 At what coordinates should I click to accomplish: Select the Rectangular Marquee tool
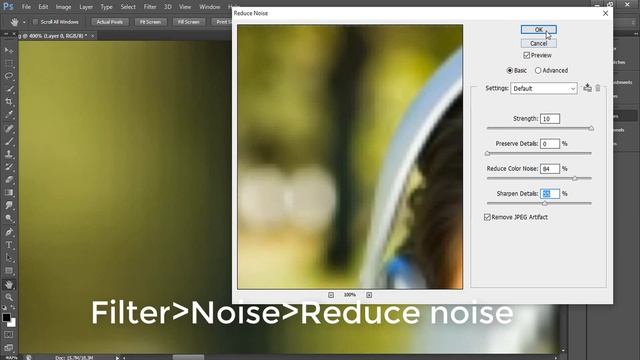9,63
